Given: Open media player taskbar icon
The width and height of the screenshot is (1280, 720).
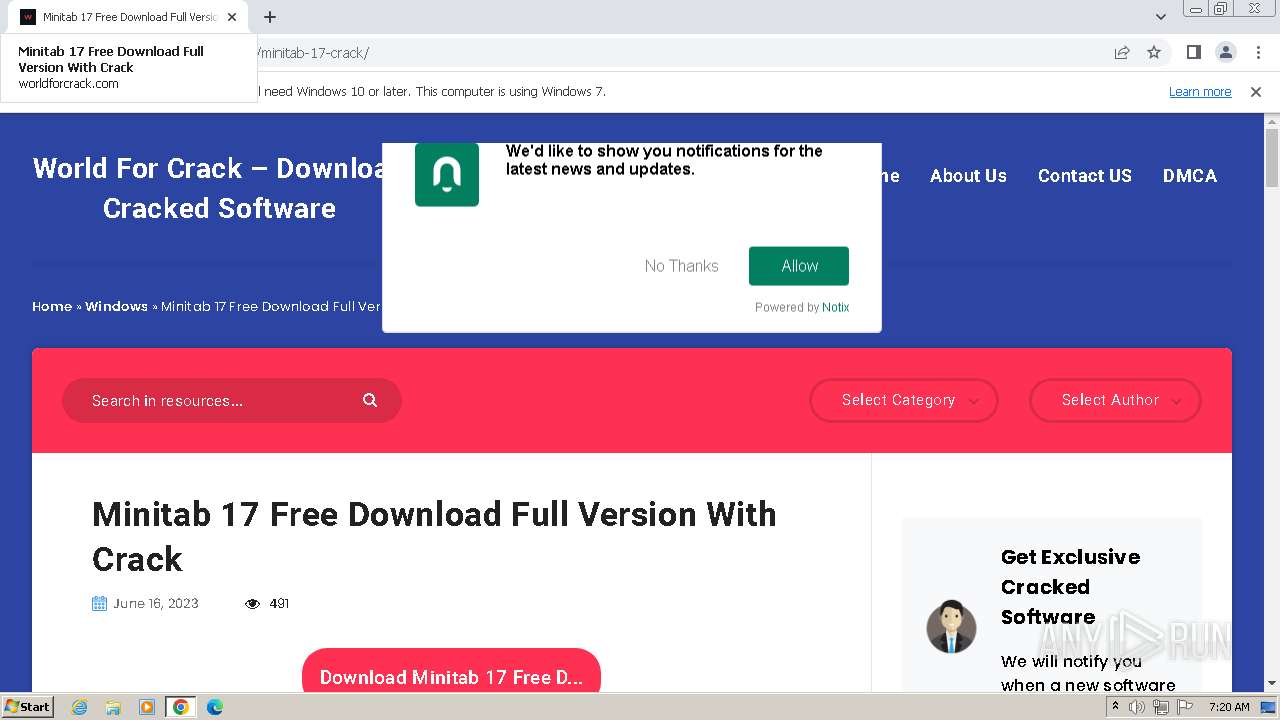Looking at the screenshot, I should tap(147, 707).
